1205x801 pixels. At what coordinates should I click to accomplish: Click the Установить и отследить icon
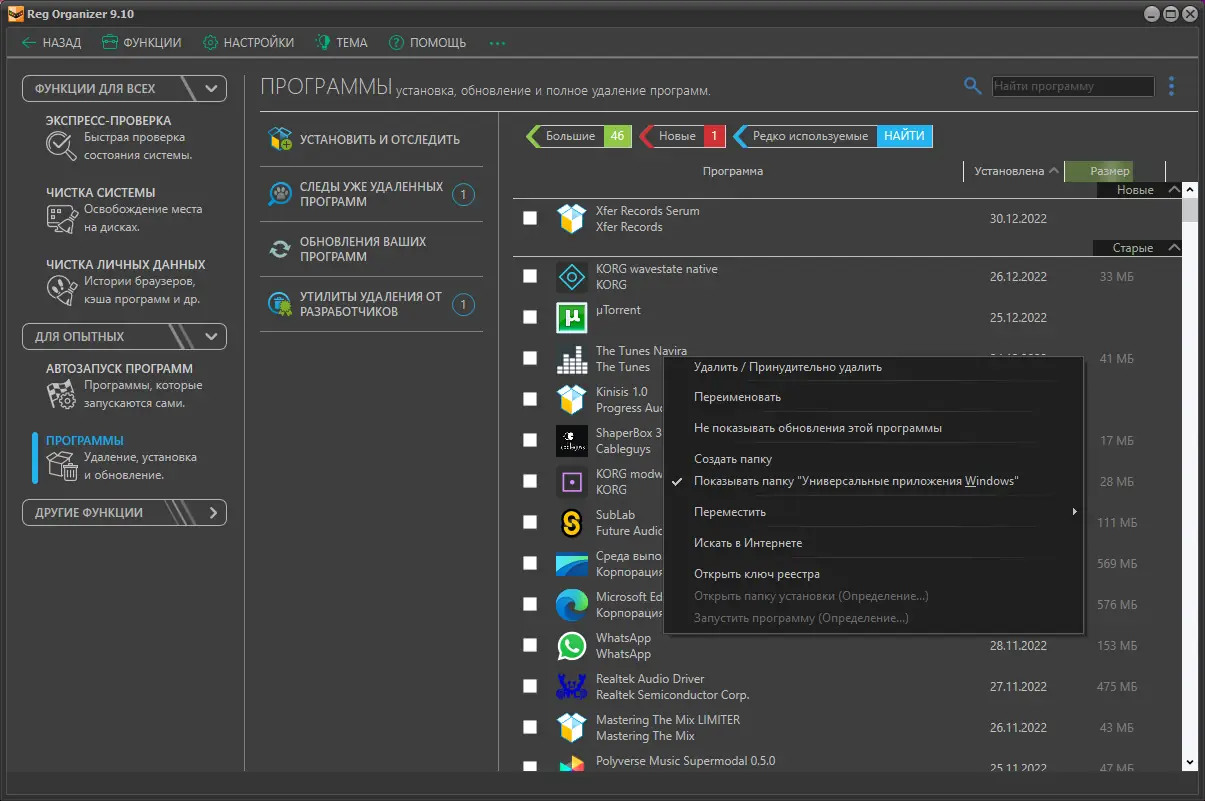[280, 139]
